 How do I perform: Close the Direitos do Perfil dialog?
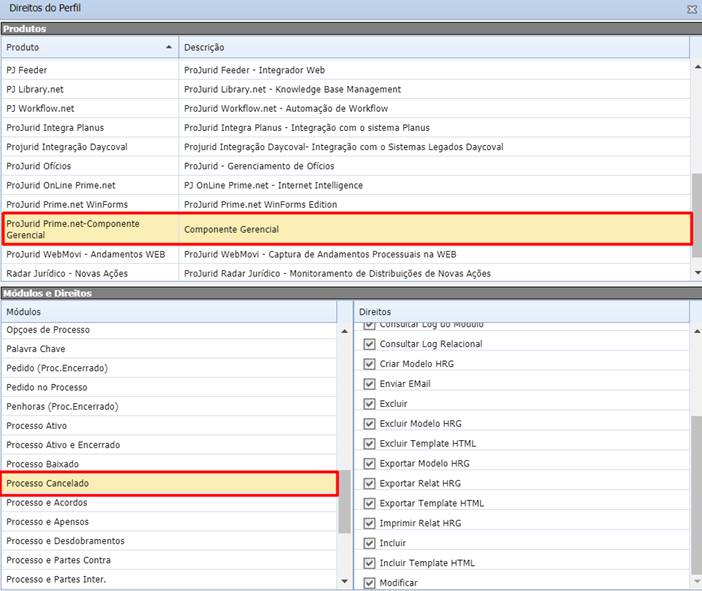pos(692,9)
